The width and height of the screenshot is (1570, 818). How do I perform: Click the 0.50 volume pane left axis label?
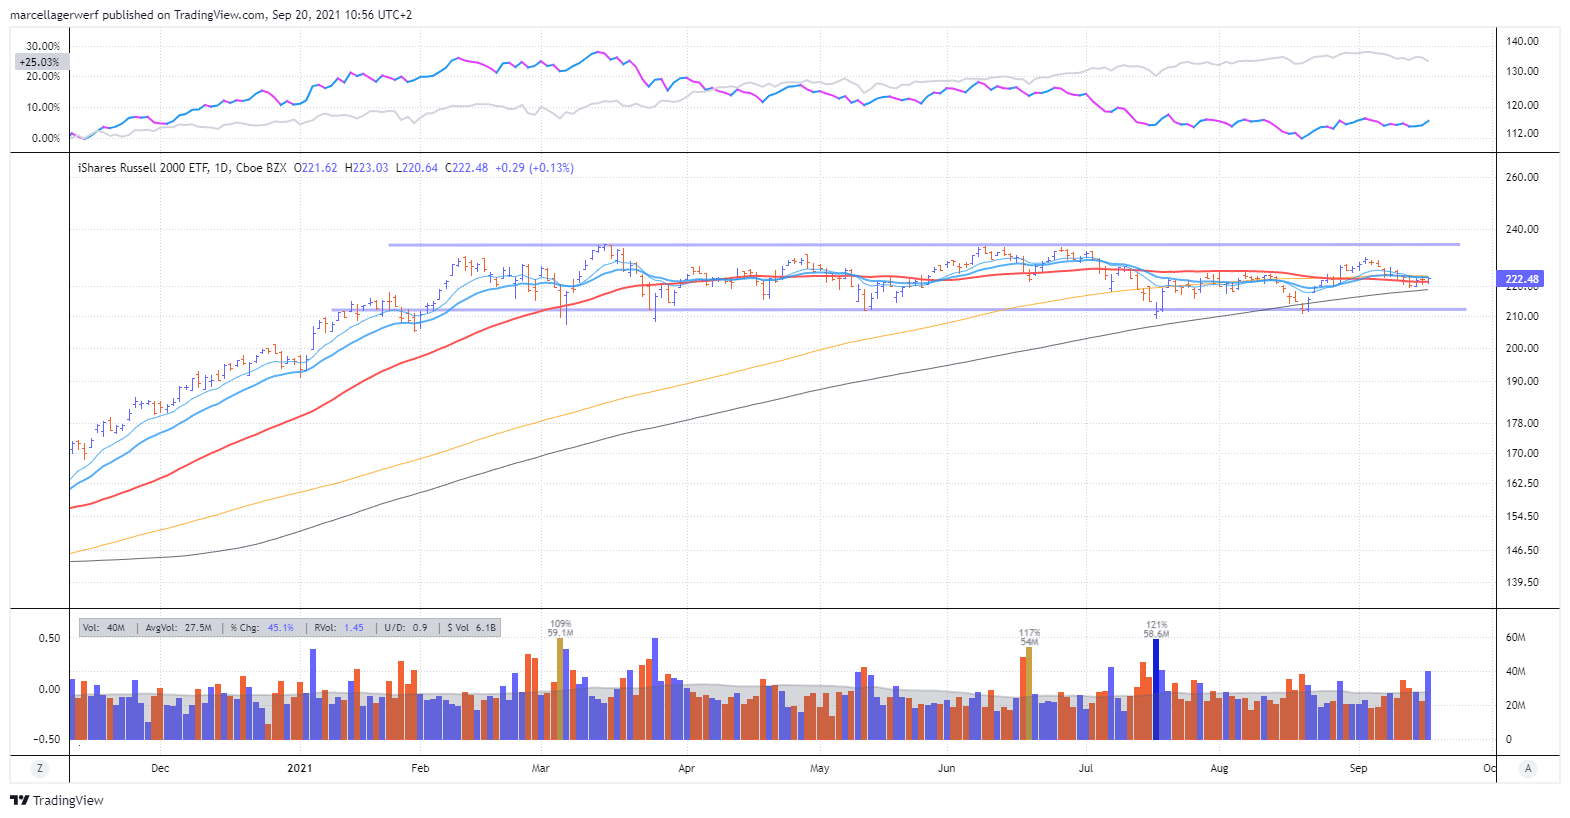point(49,638)
